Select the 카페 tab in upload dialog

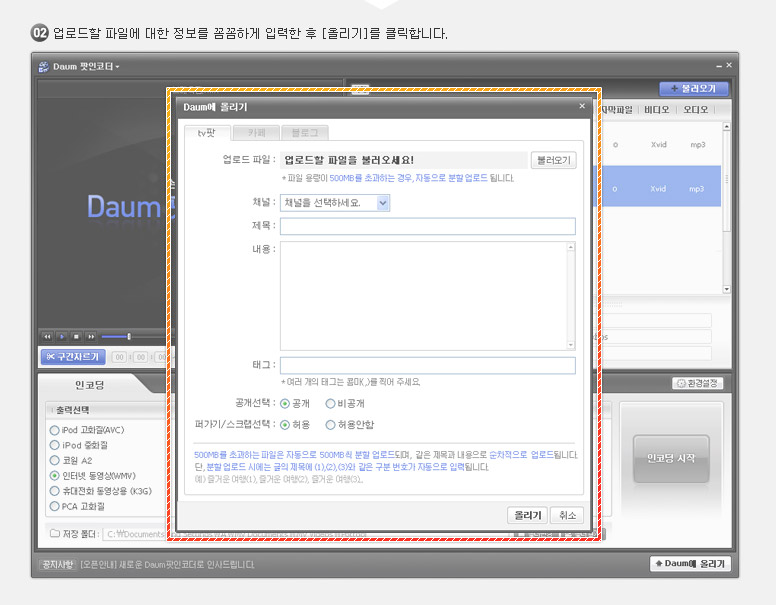pyautogui.click(x=256, y=133)
